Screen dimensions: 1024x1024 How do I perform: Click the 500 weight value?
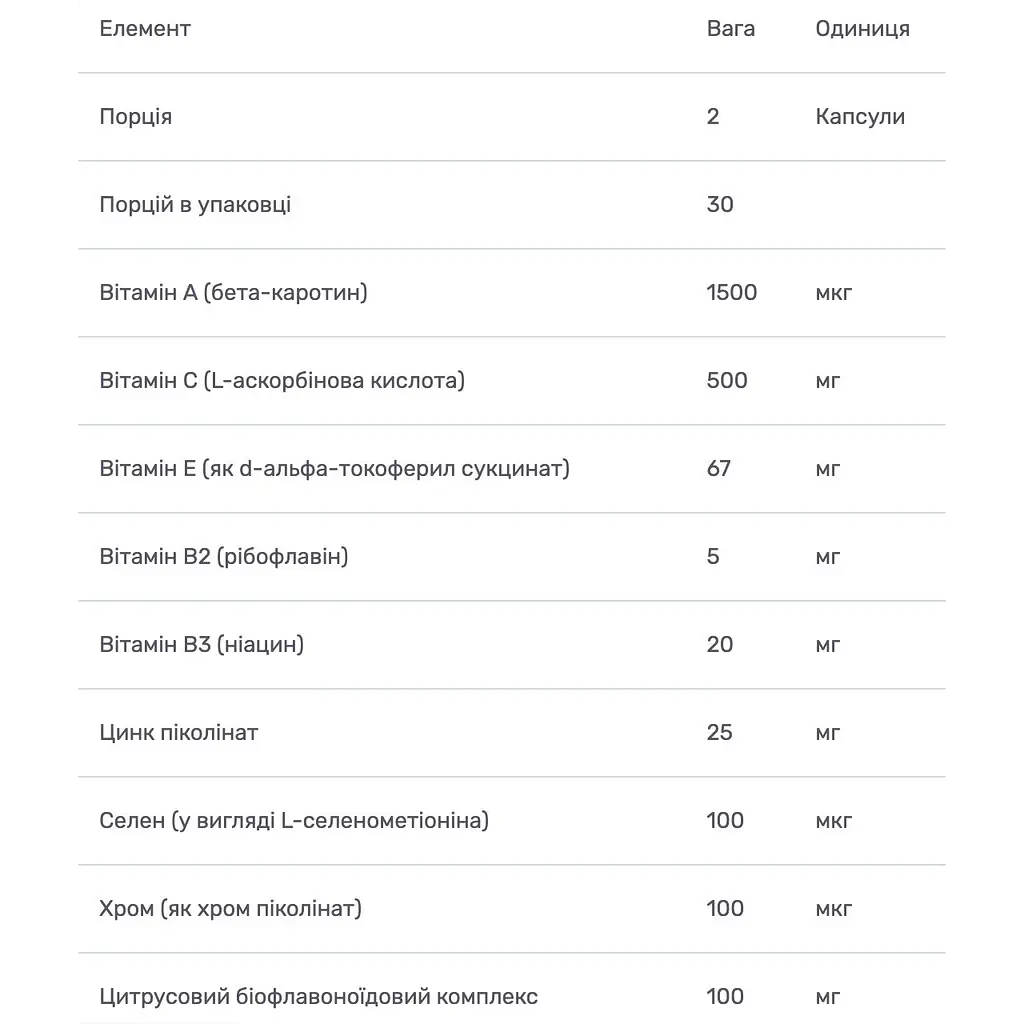(x=727, y=381)
